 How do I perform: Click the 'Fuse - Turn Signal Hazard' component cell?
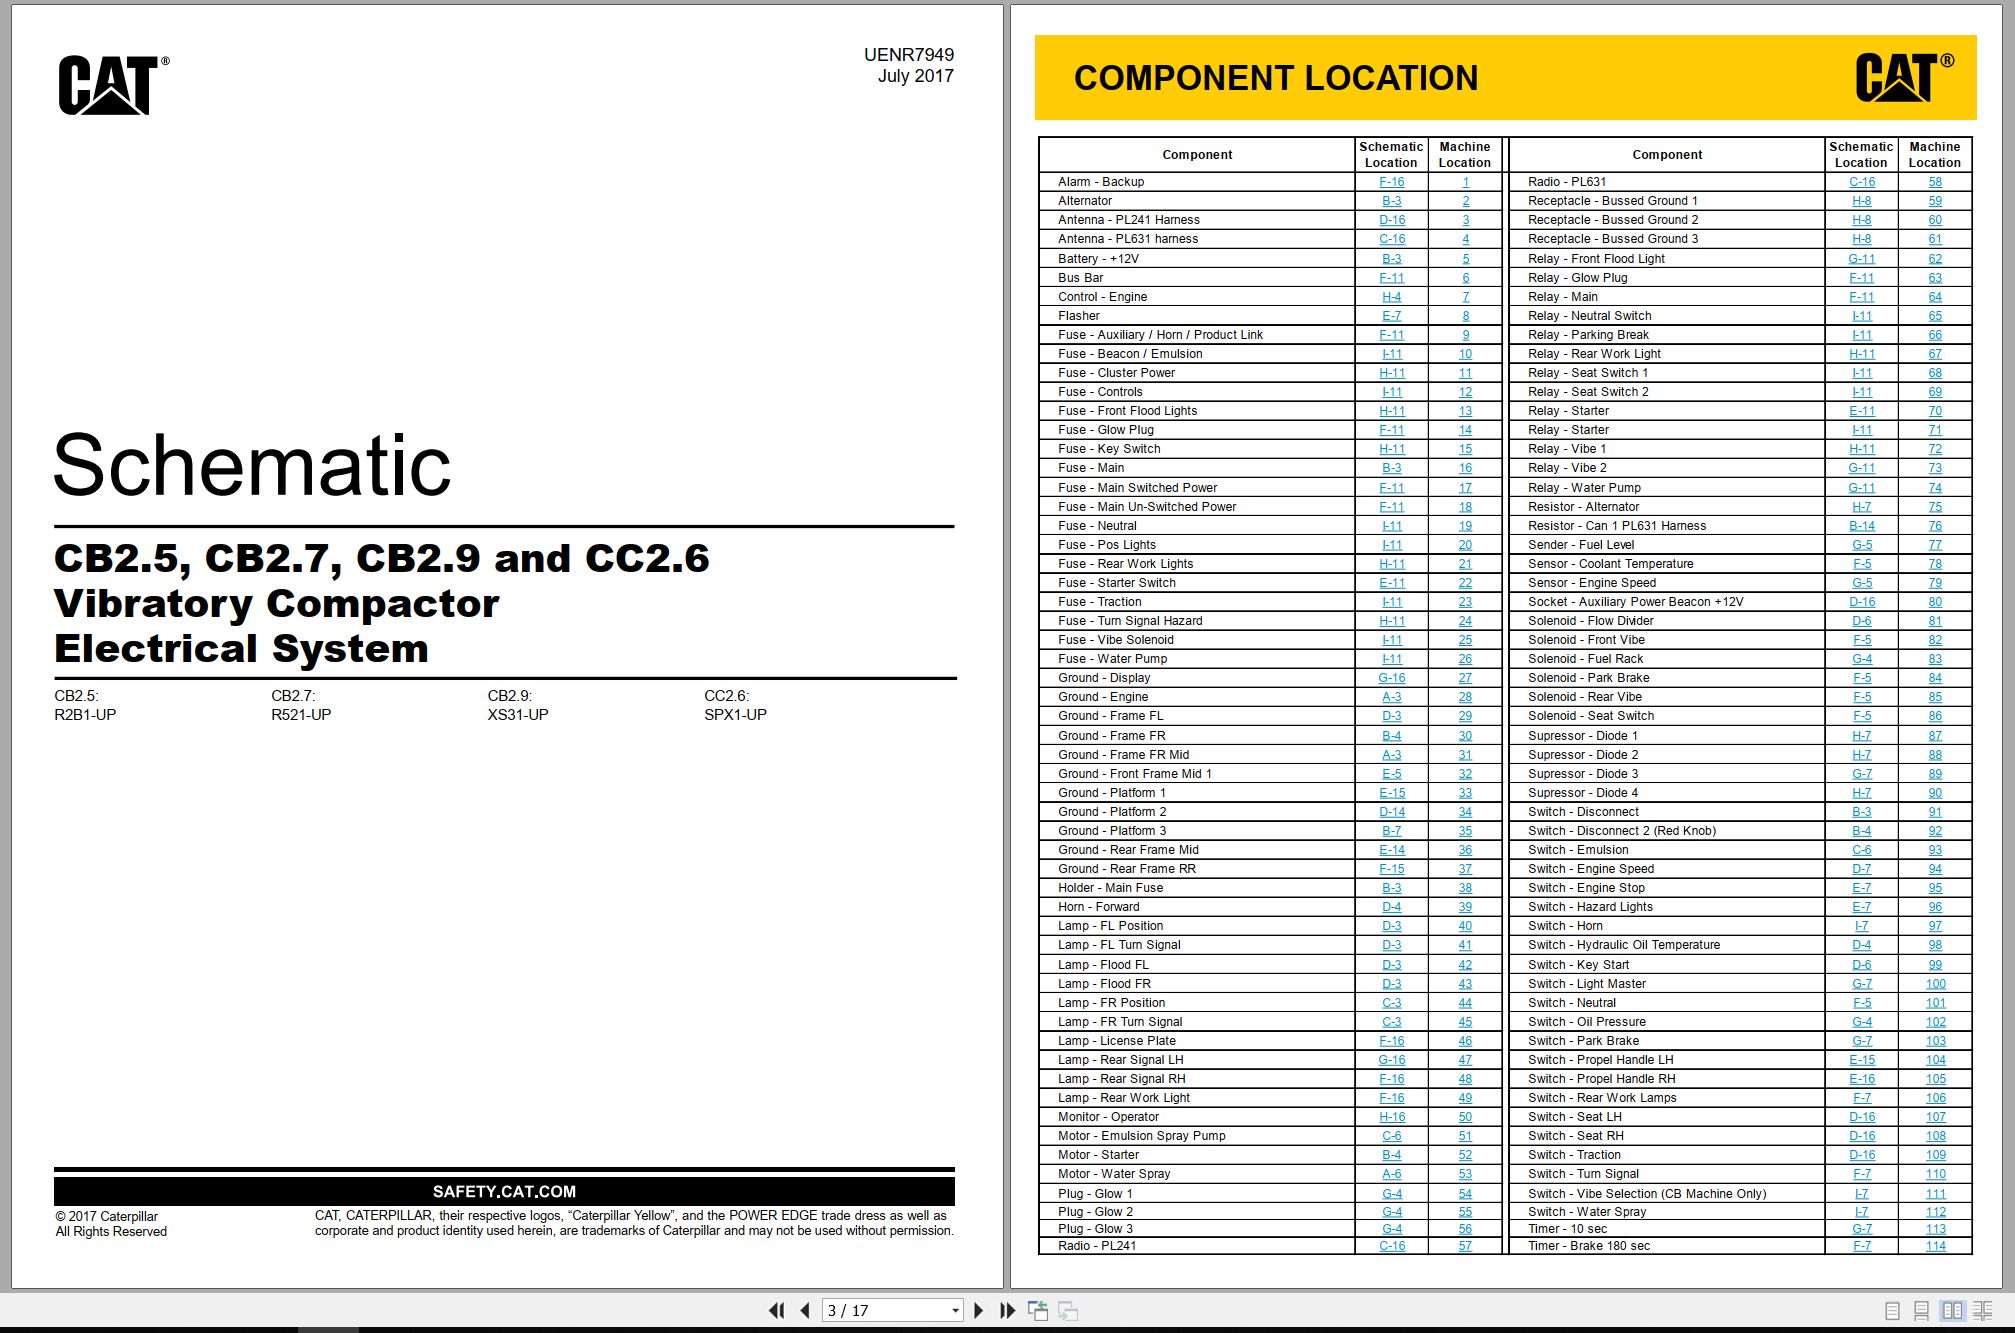coord(1197,621)
